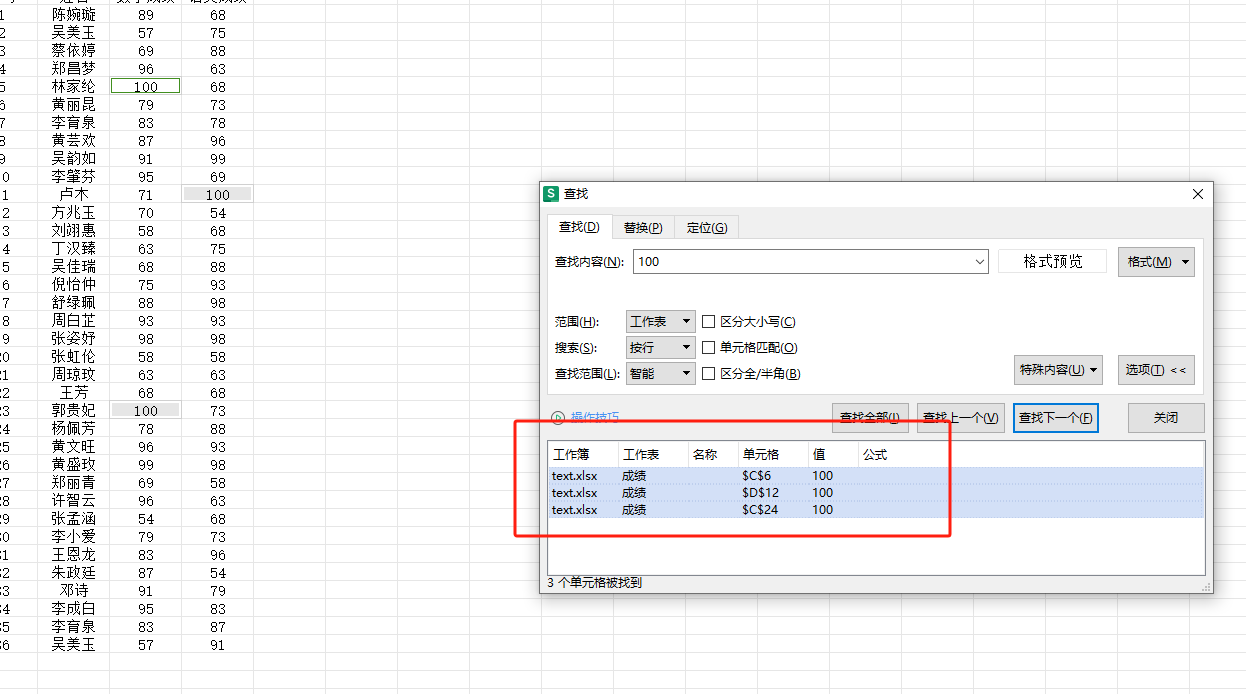The width and height of the screenshot is (1246, 694).
Task: Open the 搜索 dropdown showing 按行
Action: coord(660,348)
